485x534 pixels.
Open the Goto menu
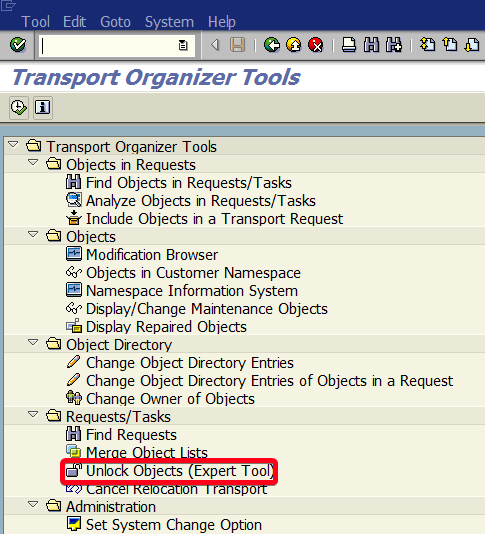pyautogui.click(x=115, y=22)
